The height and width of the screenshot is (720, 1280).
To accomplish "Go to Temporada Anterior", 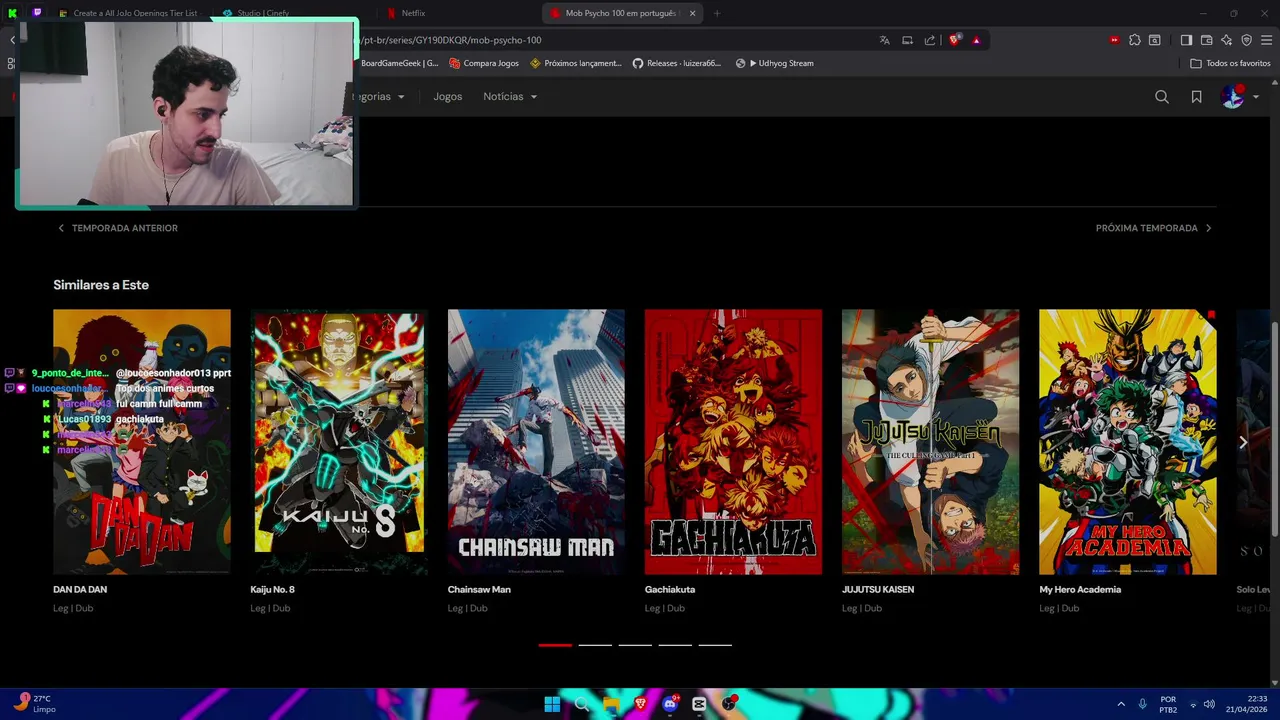I will [x=118, y=228].
